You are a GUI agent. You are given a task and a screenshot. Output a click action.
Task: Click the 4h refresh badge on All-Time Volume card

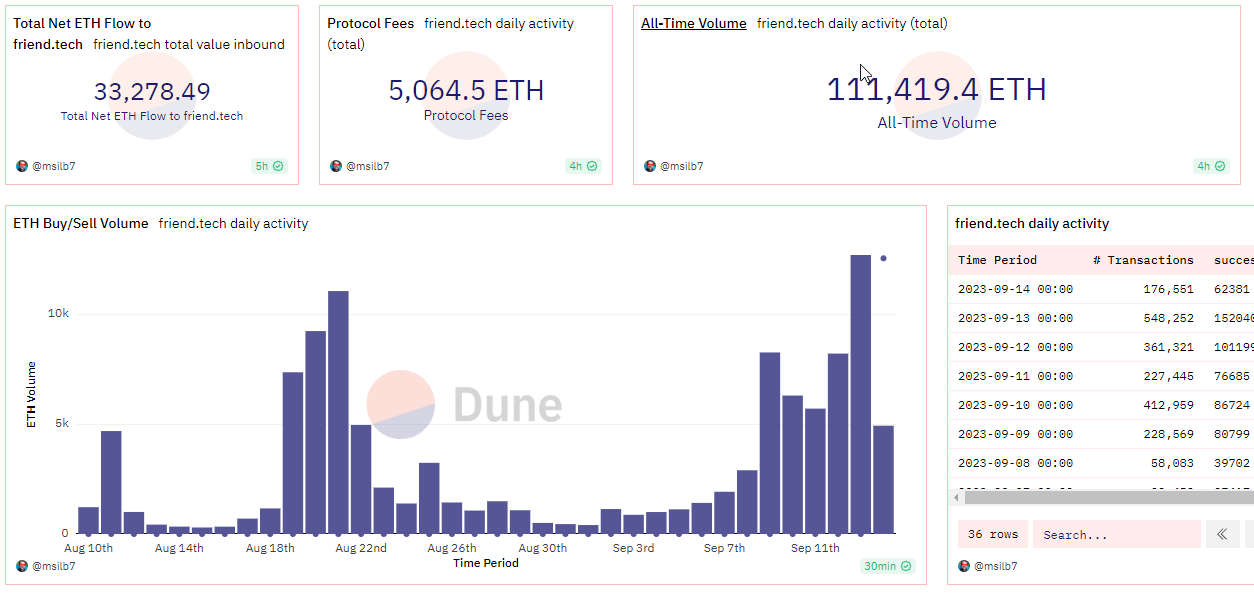(1211, 166)
